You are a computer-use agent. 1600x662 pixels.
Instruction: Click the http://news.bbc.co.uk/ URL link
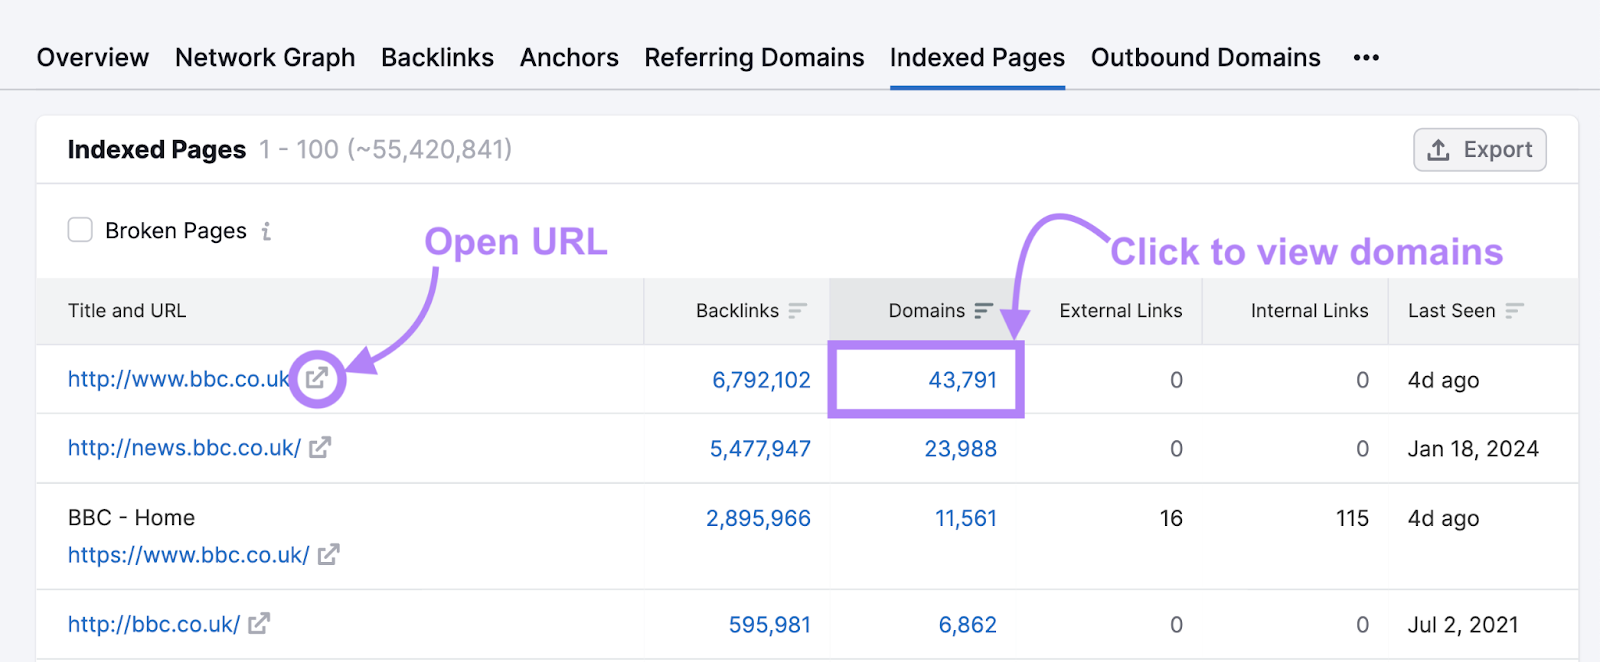(184, 448)
